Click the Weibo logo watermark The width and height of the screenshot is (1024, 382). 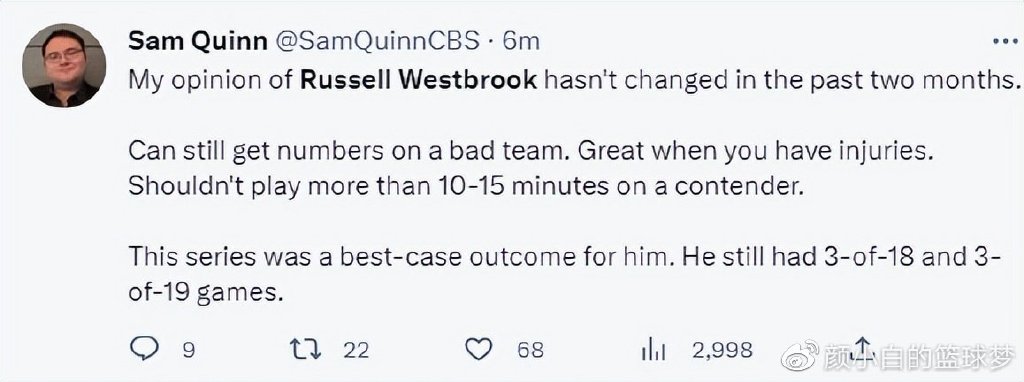[x=800, y=354]
